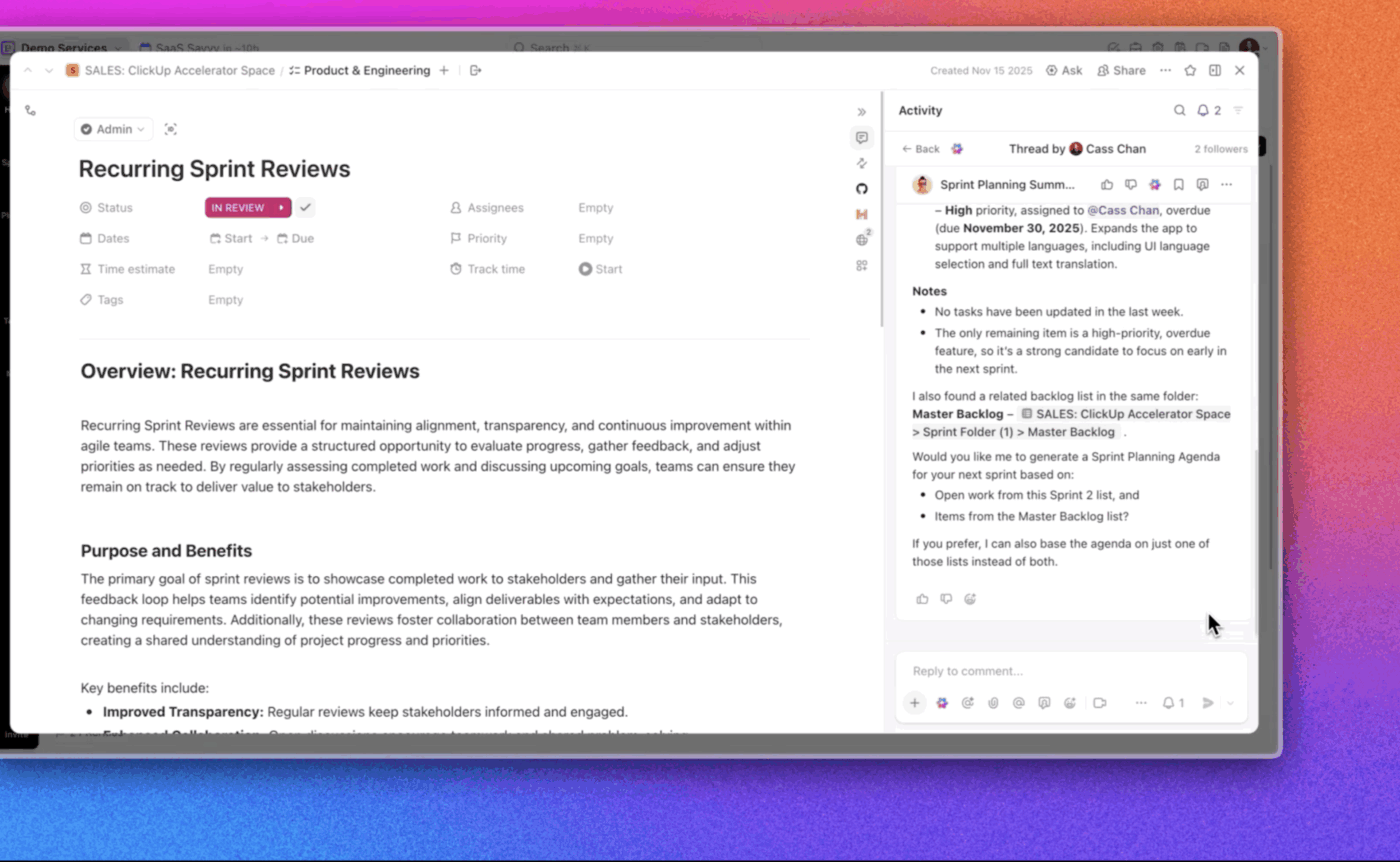Click the assign comment icon in reply toolbar
The height and width of the screenshot is (862, 1400).
pyautogui.click(x=1044, y=703)
